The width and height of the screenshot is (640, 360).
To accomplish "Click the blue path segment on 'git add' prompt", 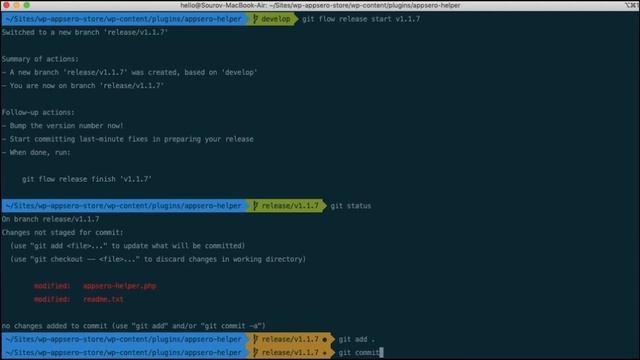I will click(x=124, y=339).
